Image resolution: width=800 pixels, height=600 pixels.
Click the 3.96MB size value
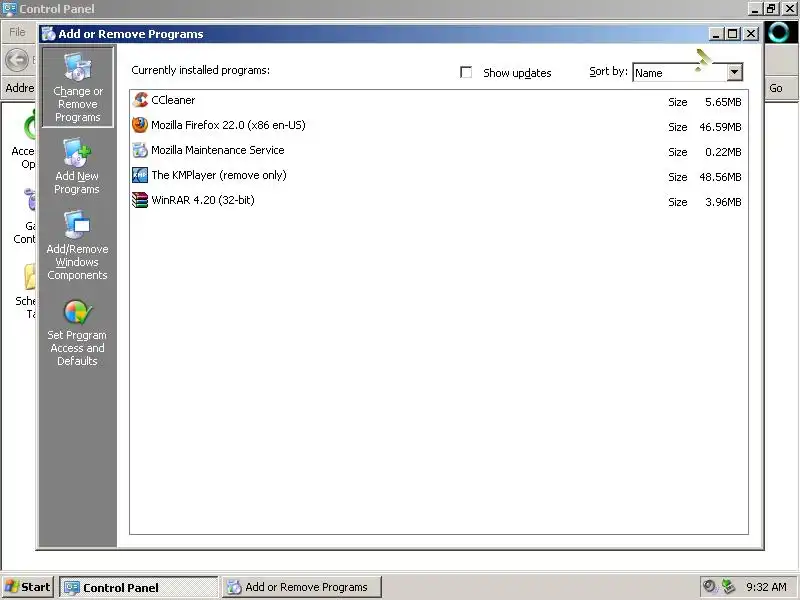click(723, 202)
